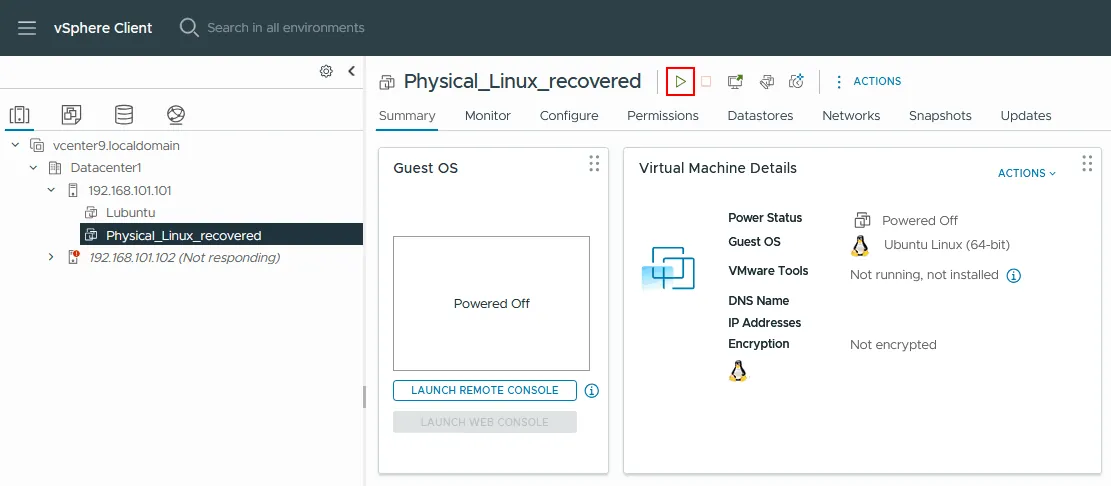Click the search magnifier icon
Screen dimensions: 1111x486
pyautogui.click(x=189, y=28)
